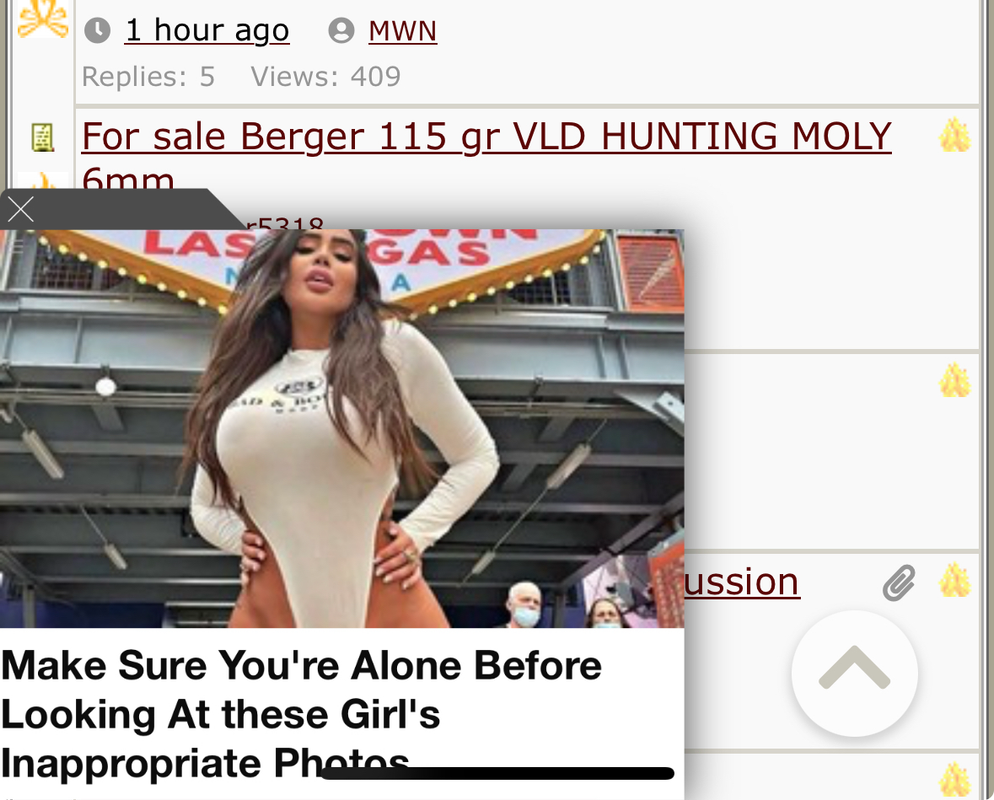The height and width of the screenshot is (800, 994).
Task: Open the 'Make Sure You're Alone' ad headline
Action: (302, 714)
